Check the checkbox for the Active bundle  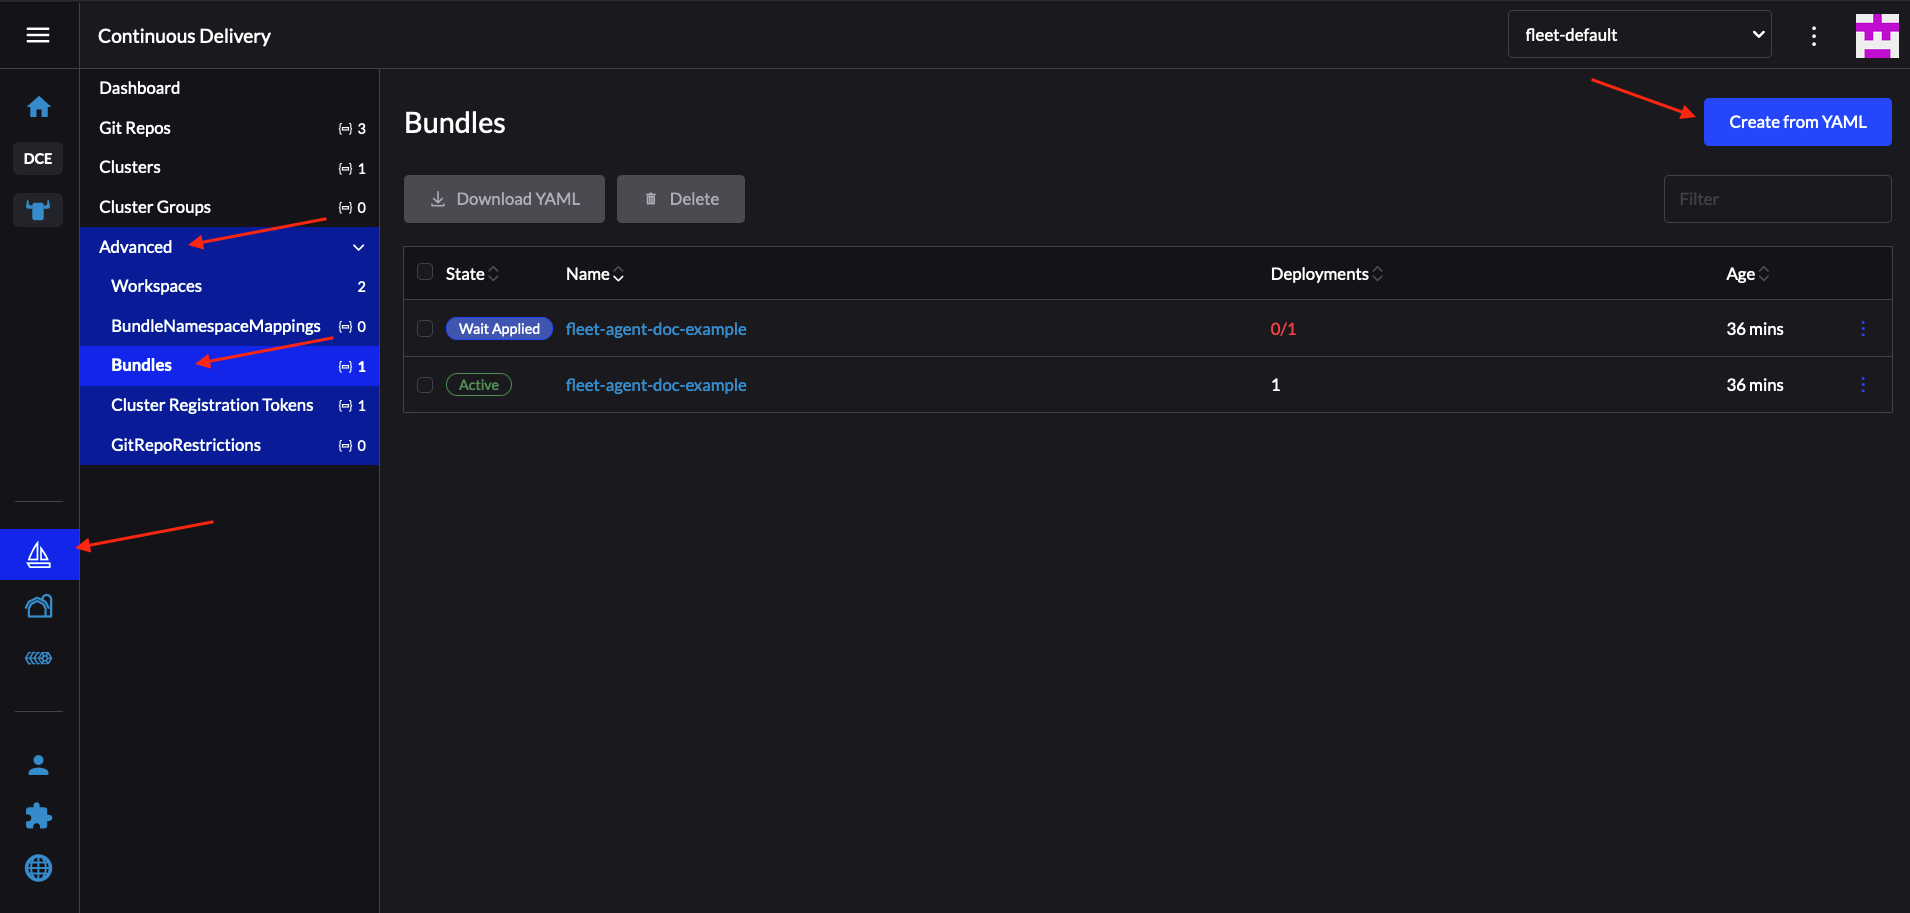[425, 384]
